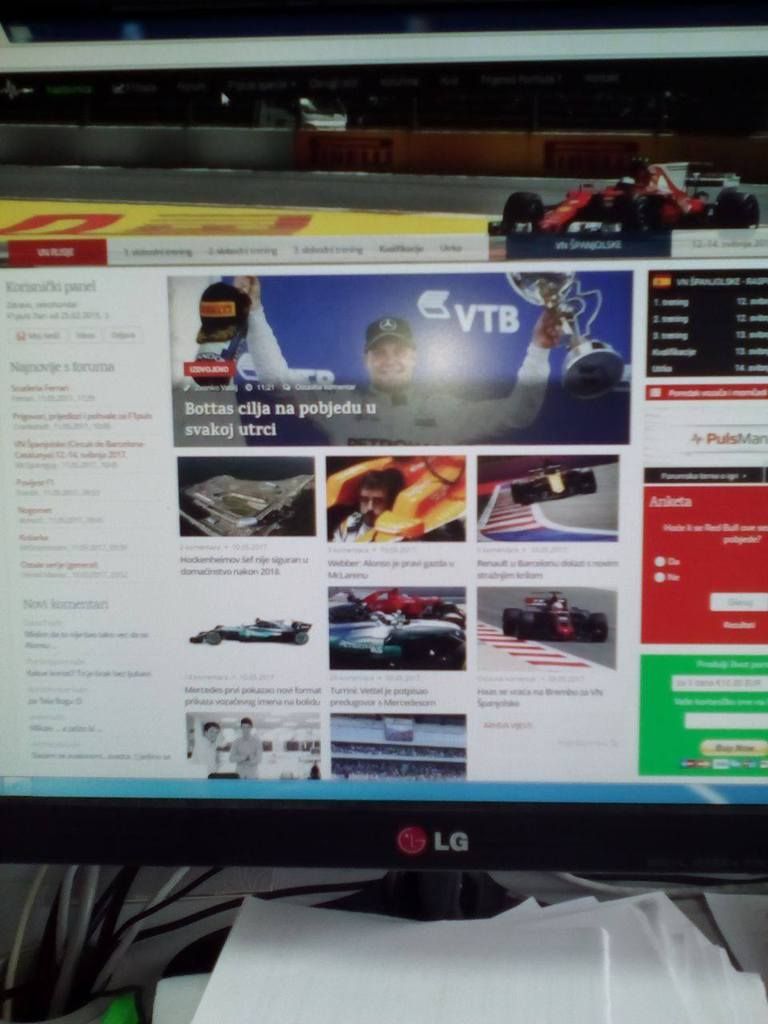Click the Spanish flag icon in schedule box
Viewport: 768px width, 1024px height.
pyautogui.click(x=662, y=281)
